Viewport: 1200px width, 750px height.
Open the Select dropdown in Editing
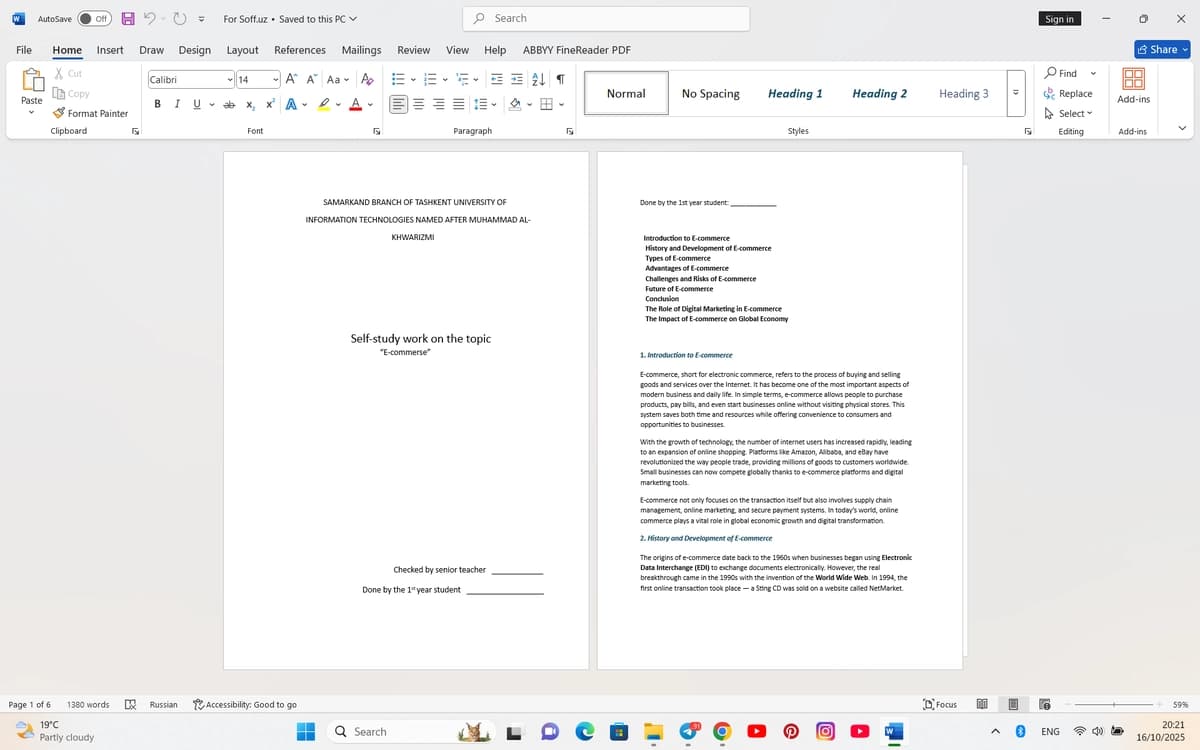[x=1068, y=113]
